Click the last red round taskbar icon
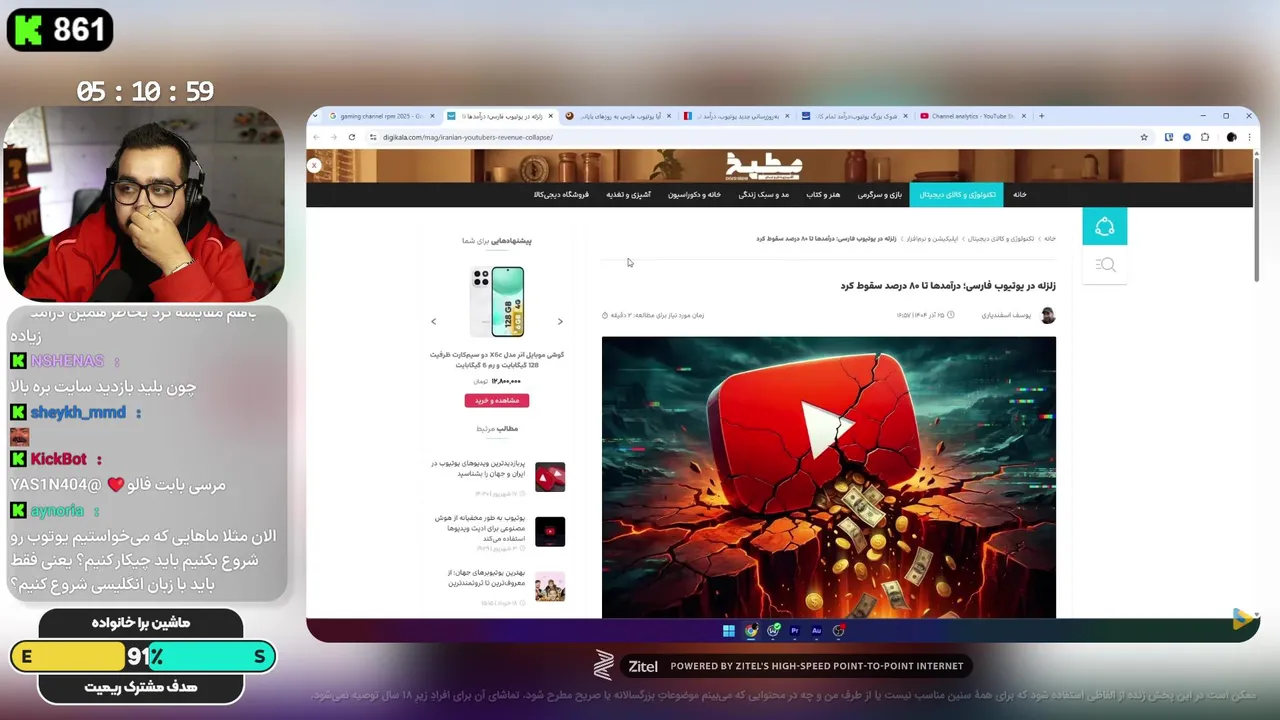Image resolution: width=1280 pixels, height=720 pixels. click(x=838, y=631)
